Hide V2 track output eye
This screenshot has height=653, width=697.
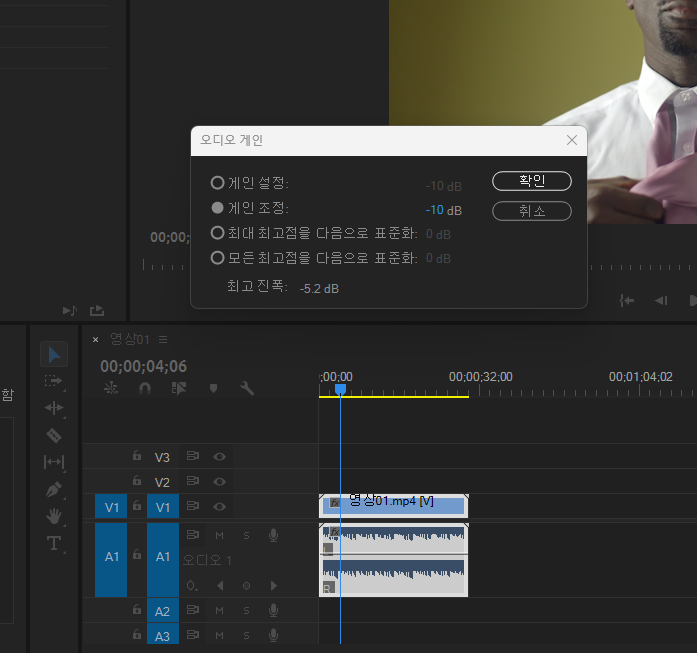(x=220, y=481)
